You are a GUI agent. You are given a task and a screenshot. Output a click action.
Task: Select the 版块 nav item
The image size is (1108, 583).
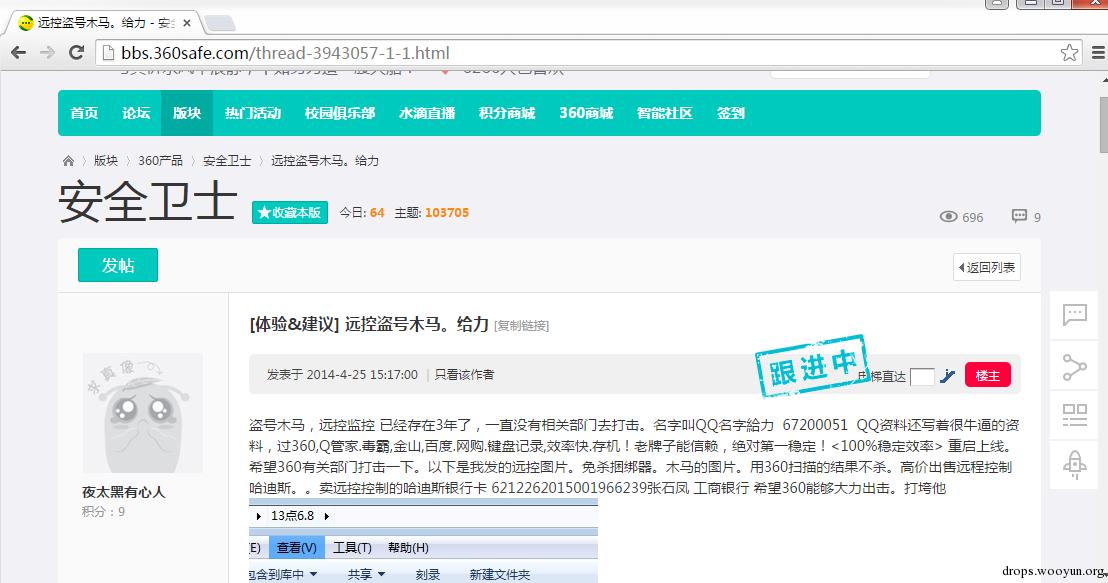tap(187, 113)
